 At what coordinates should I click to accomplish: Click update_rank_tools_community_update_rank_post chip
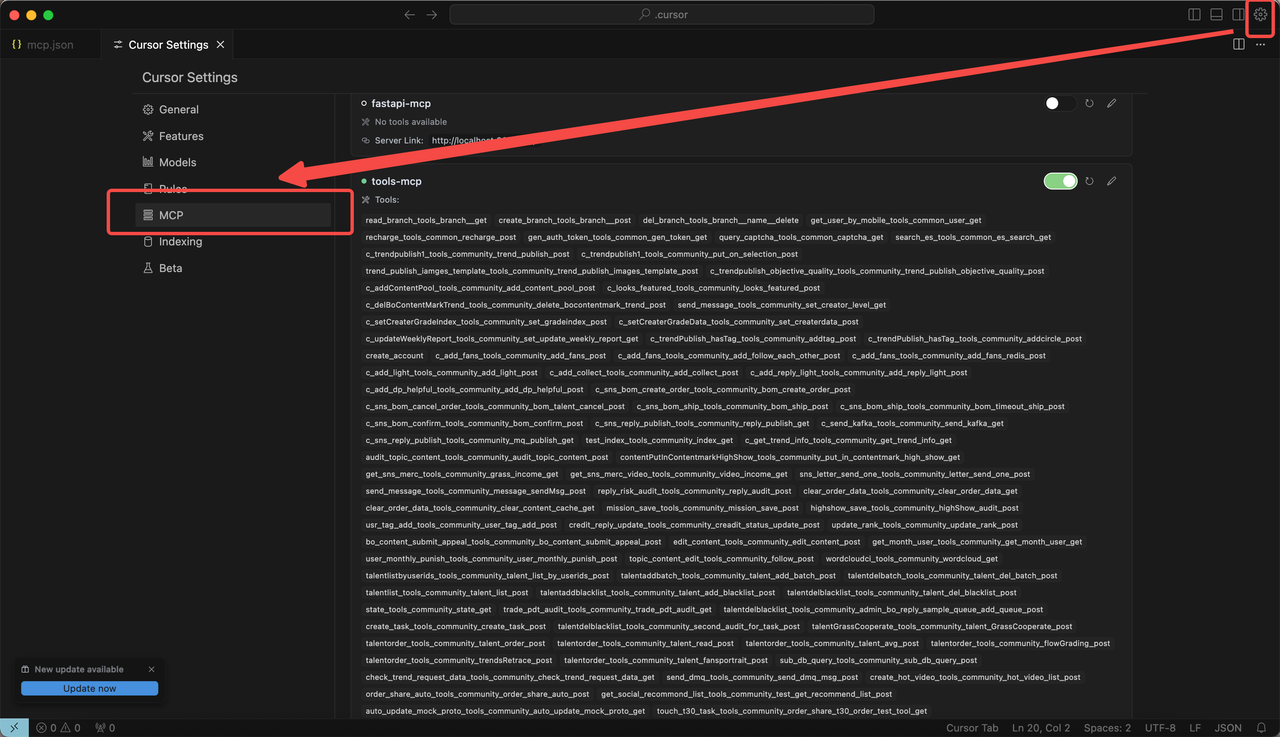pos(925,525)
